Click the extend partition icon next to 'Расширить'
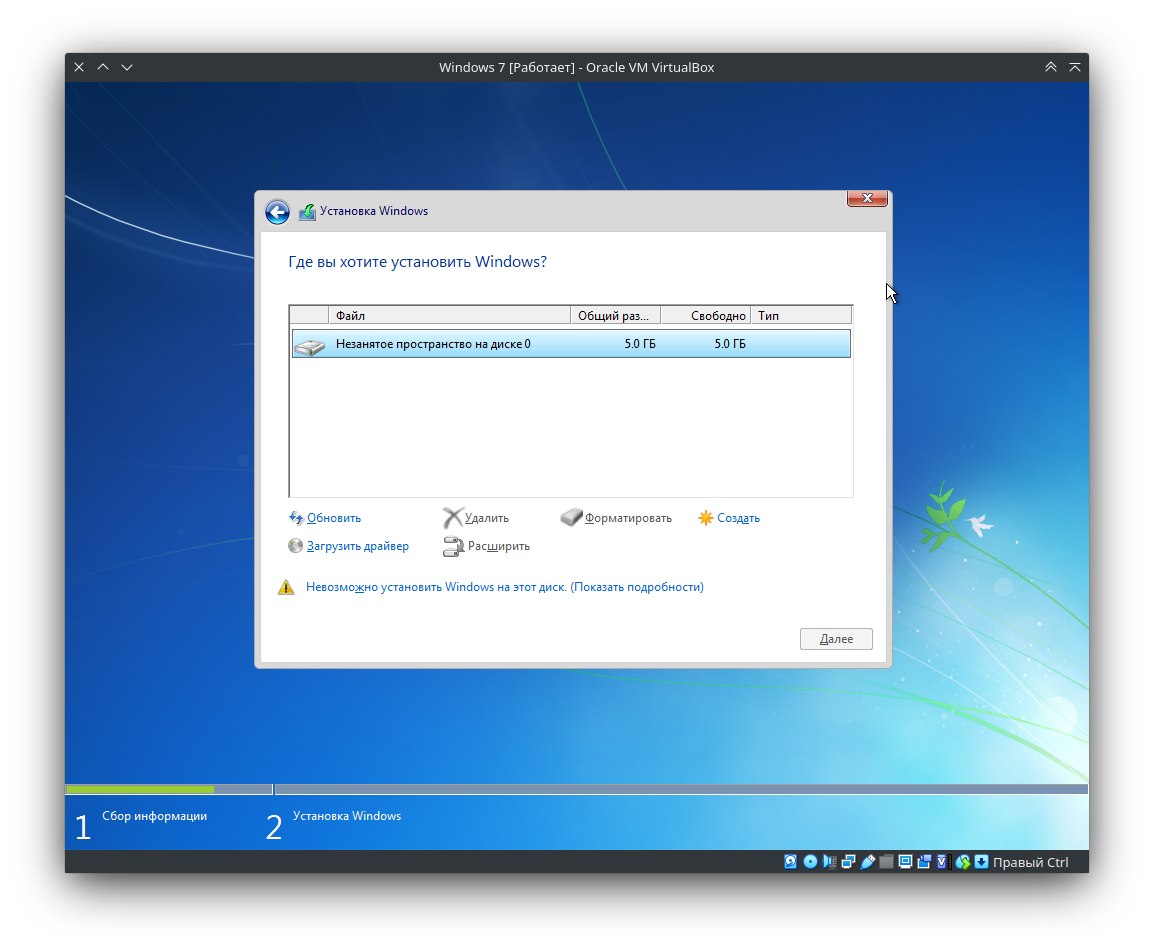1154x950 pixels. [453, 546]
